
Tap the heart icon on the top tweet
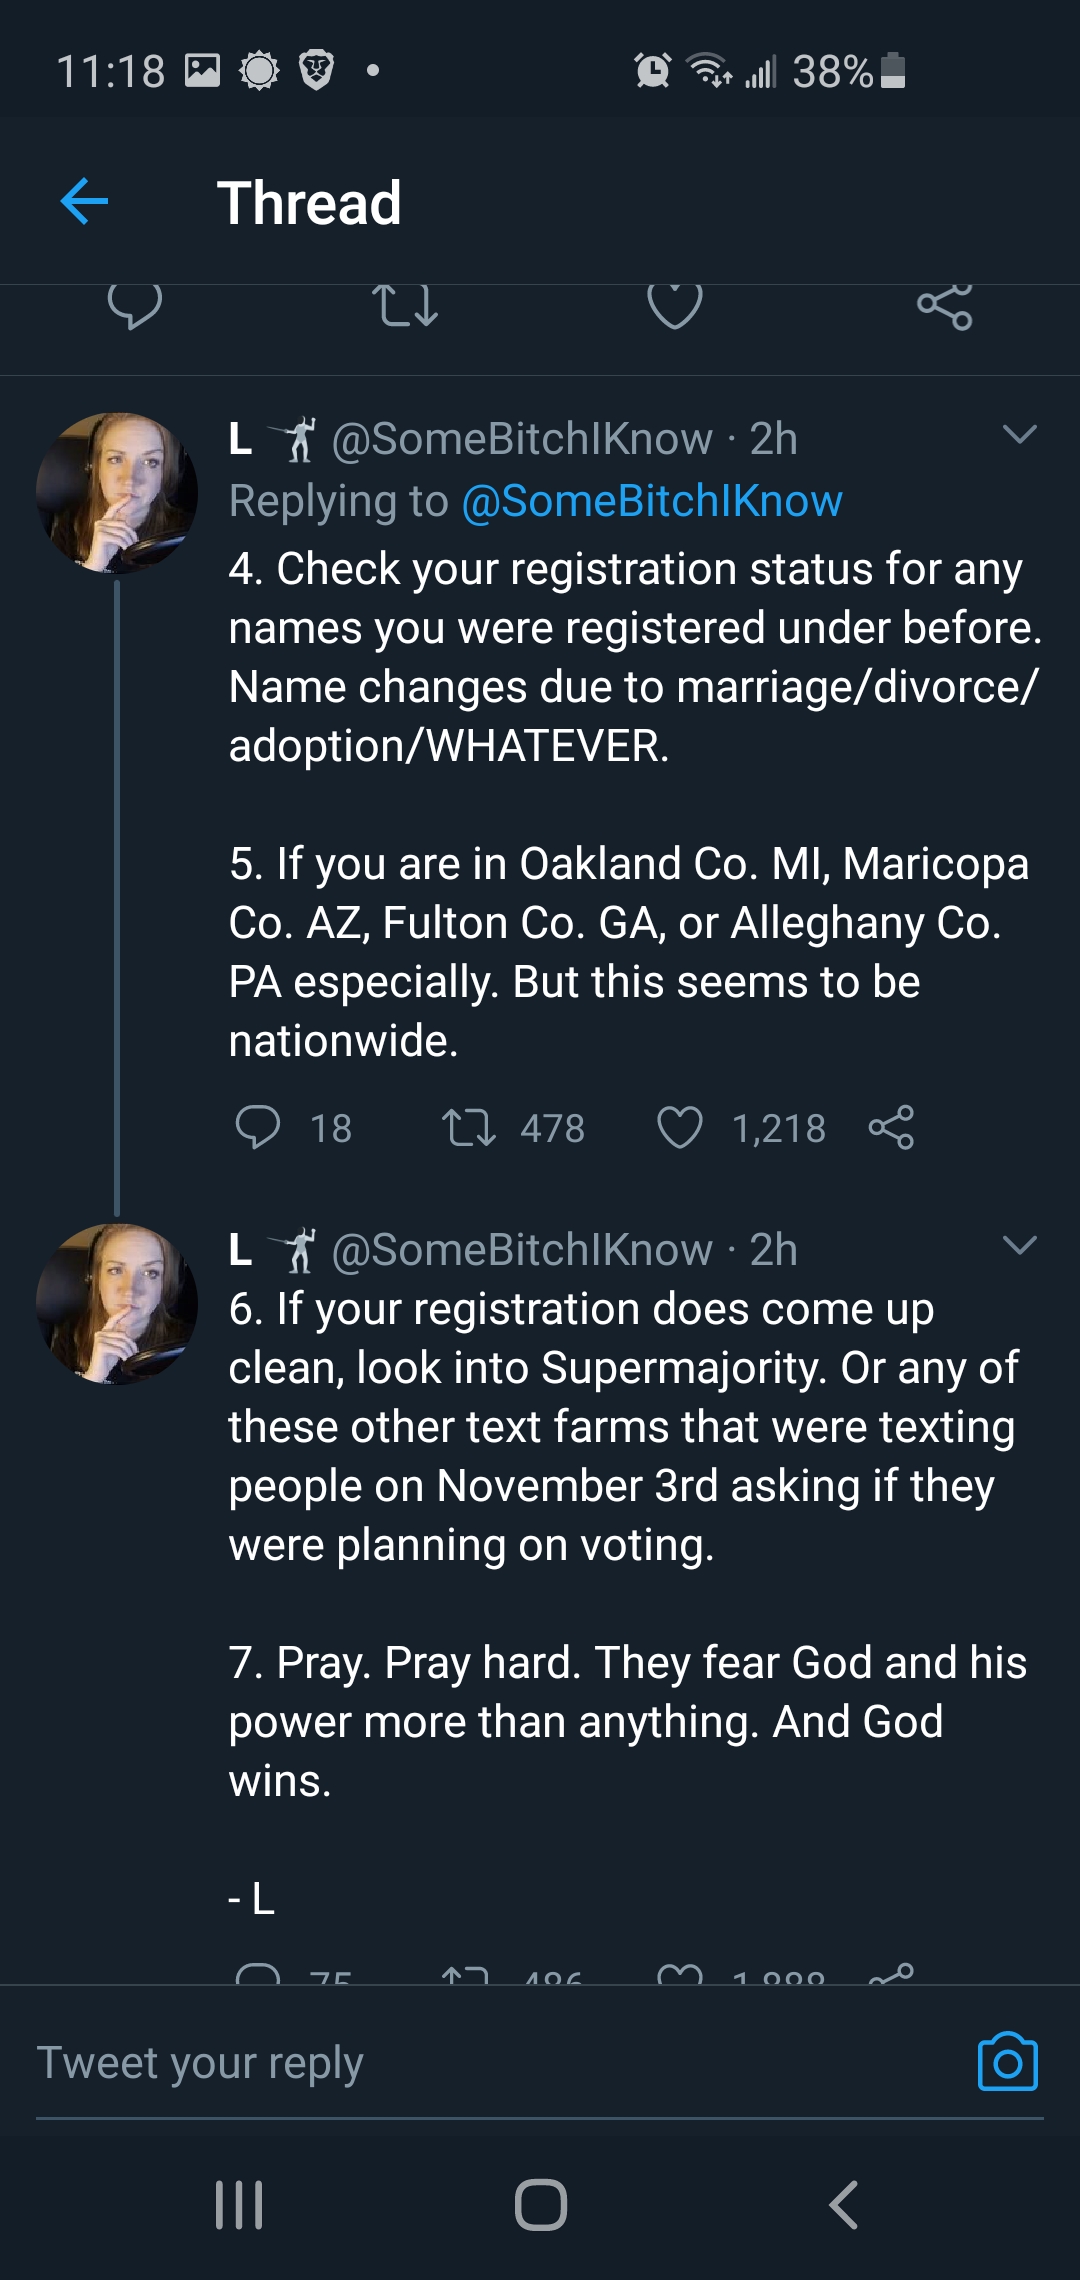(x=675, y=305)
